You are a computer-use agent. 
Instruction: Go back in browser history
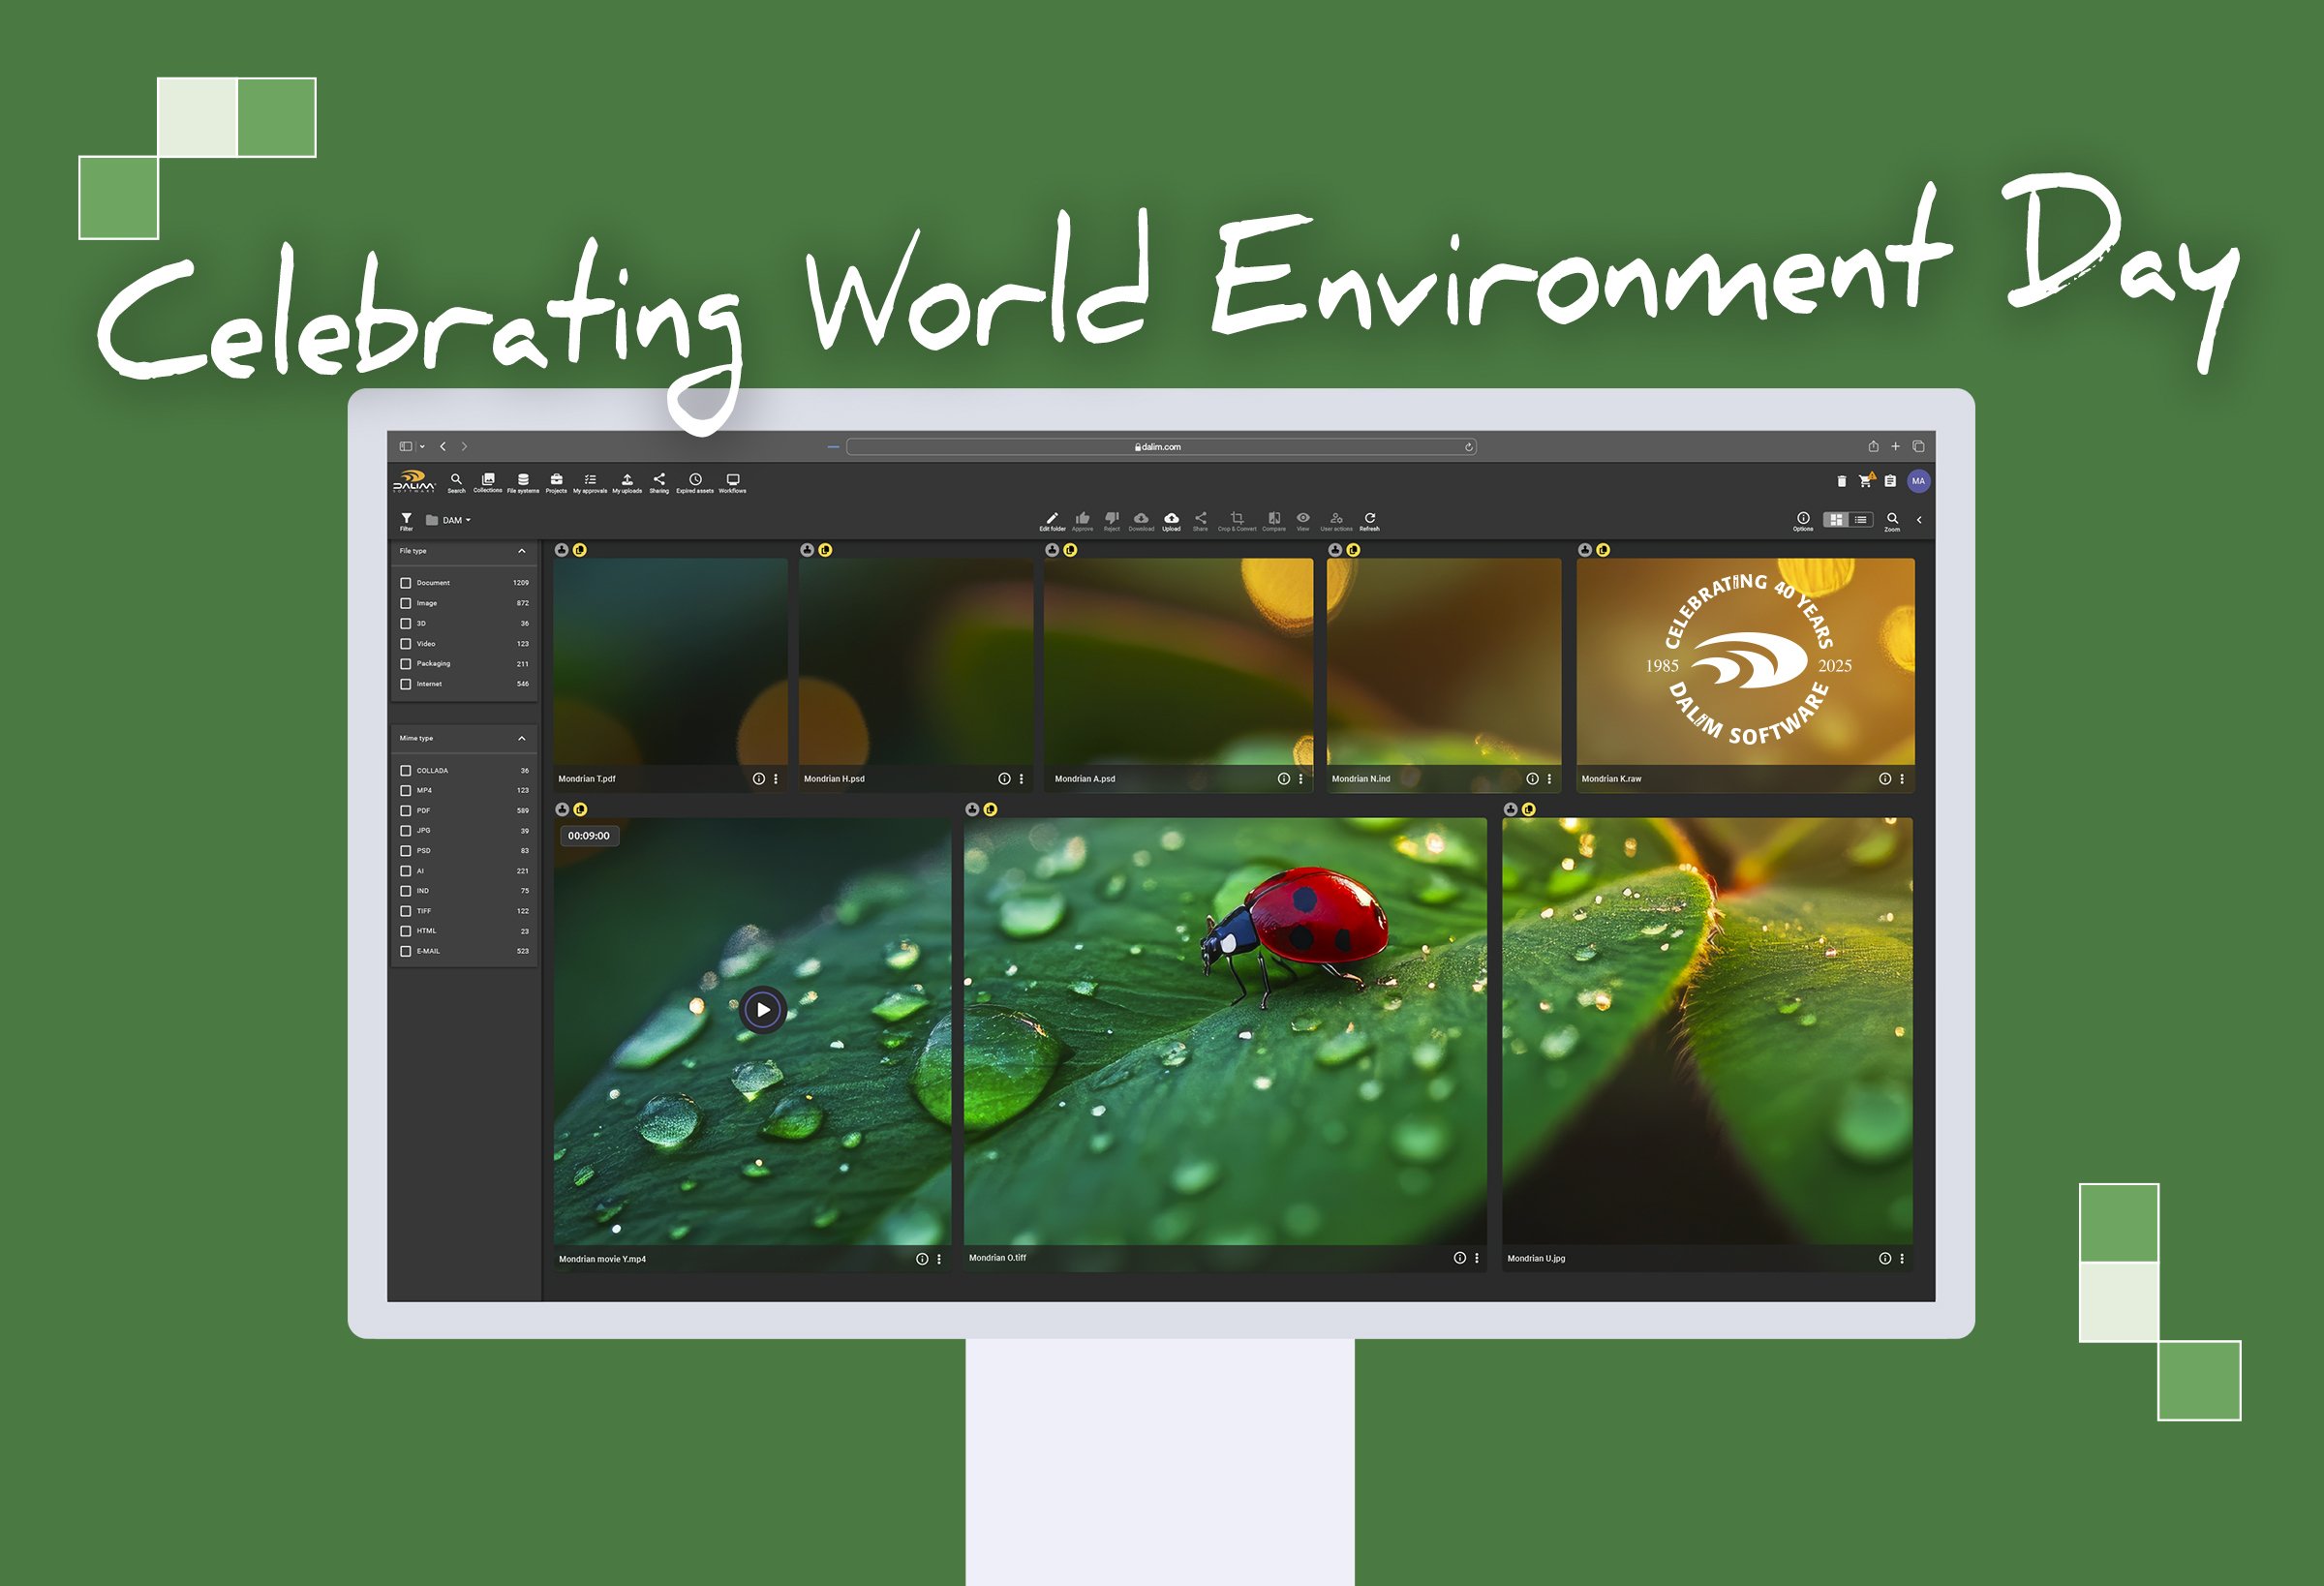442,447
